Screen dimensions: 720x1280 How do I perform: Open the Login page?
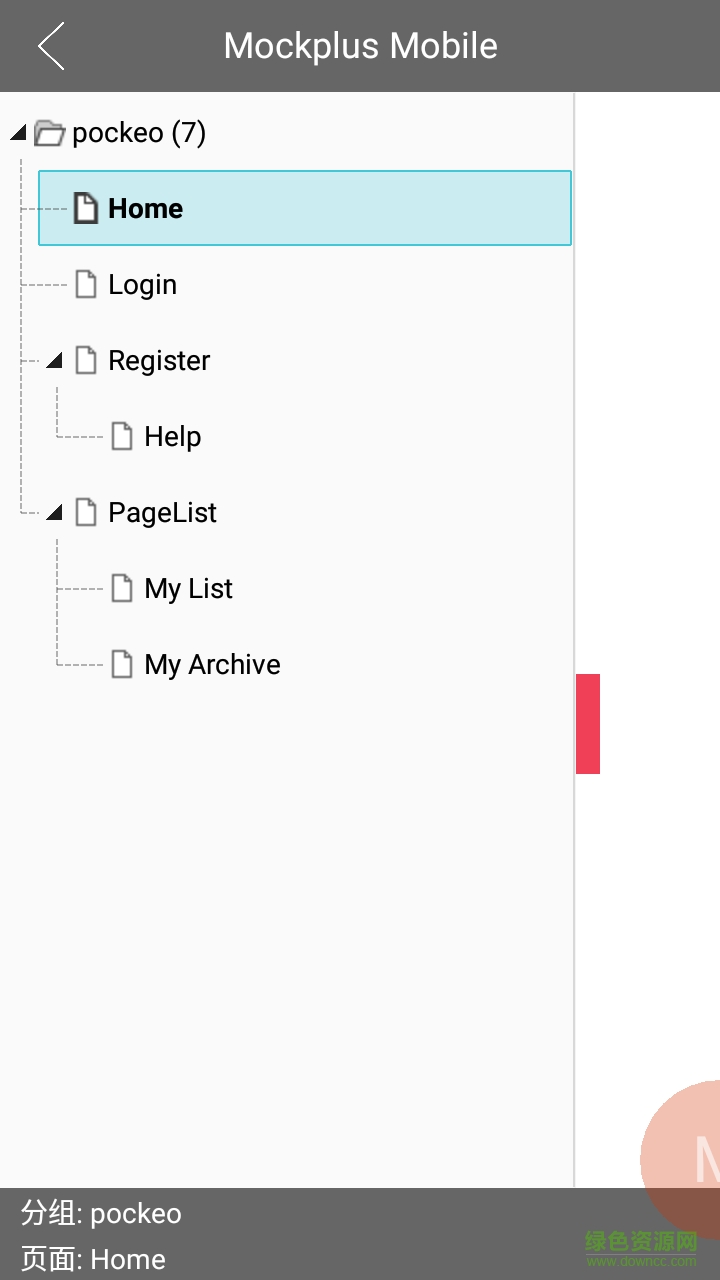click(x=142, y=285)
